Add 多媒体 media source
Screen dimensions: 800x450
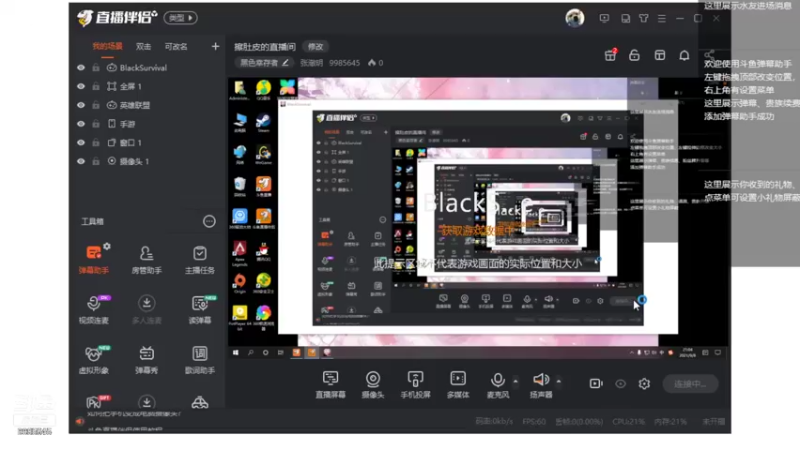(458, 384)
